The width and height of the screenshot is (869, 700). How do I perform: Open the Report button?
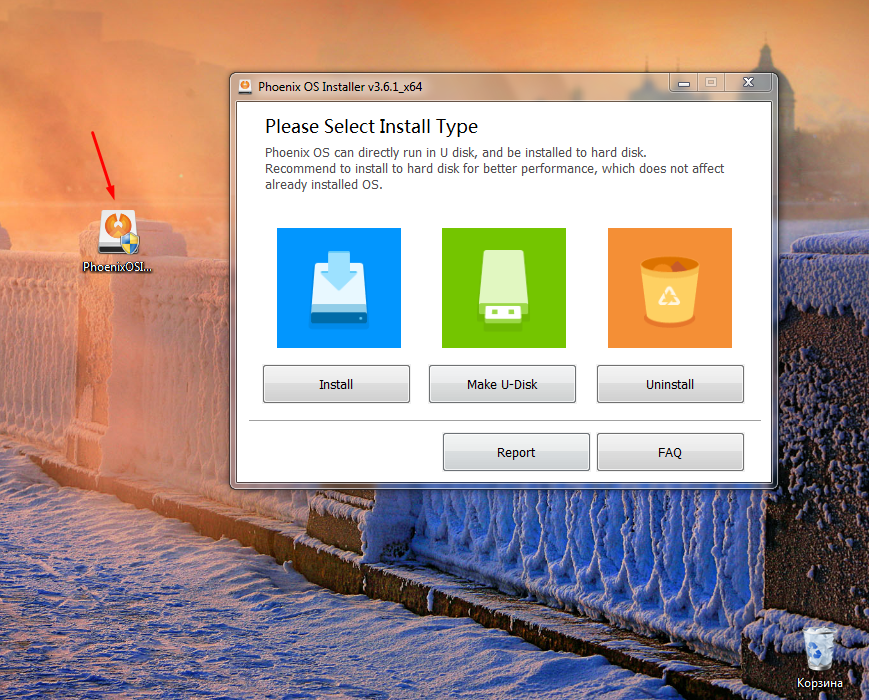(516, 452)
